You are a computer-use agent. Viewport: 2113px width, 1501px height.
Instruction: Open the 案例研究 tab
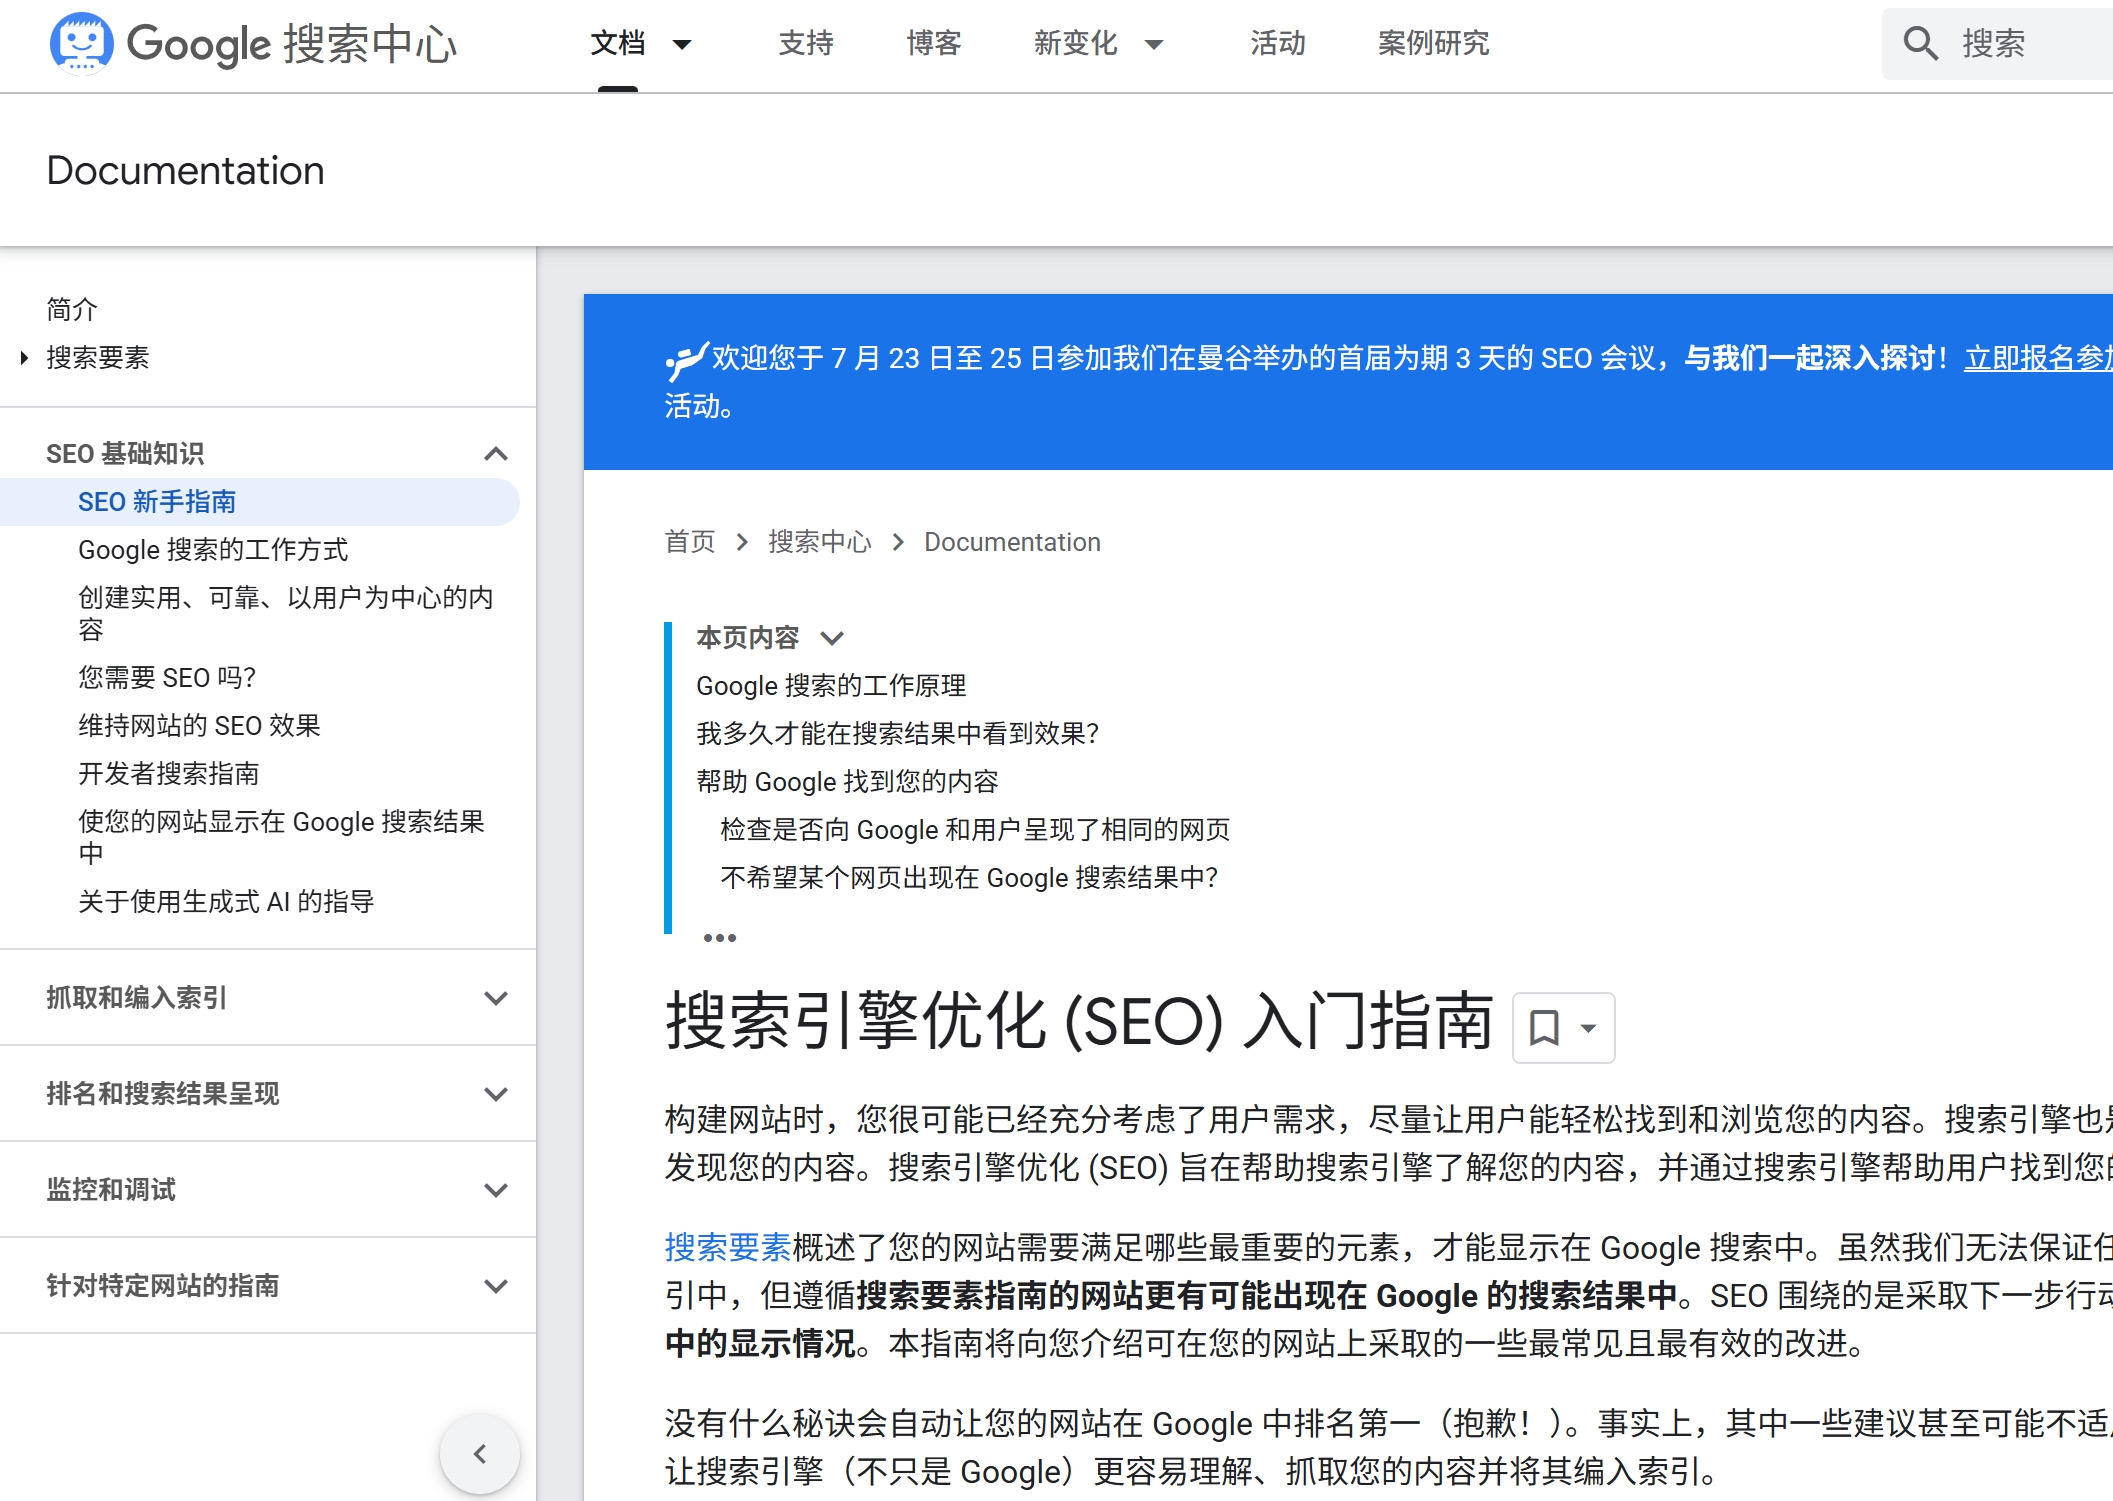[1434, 43]
